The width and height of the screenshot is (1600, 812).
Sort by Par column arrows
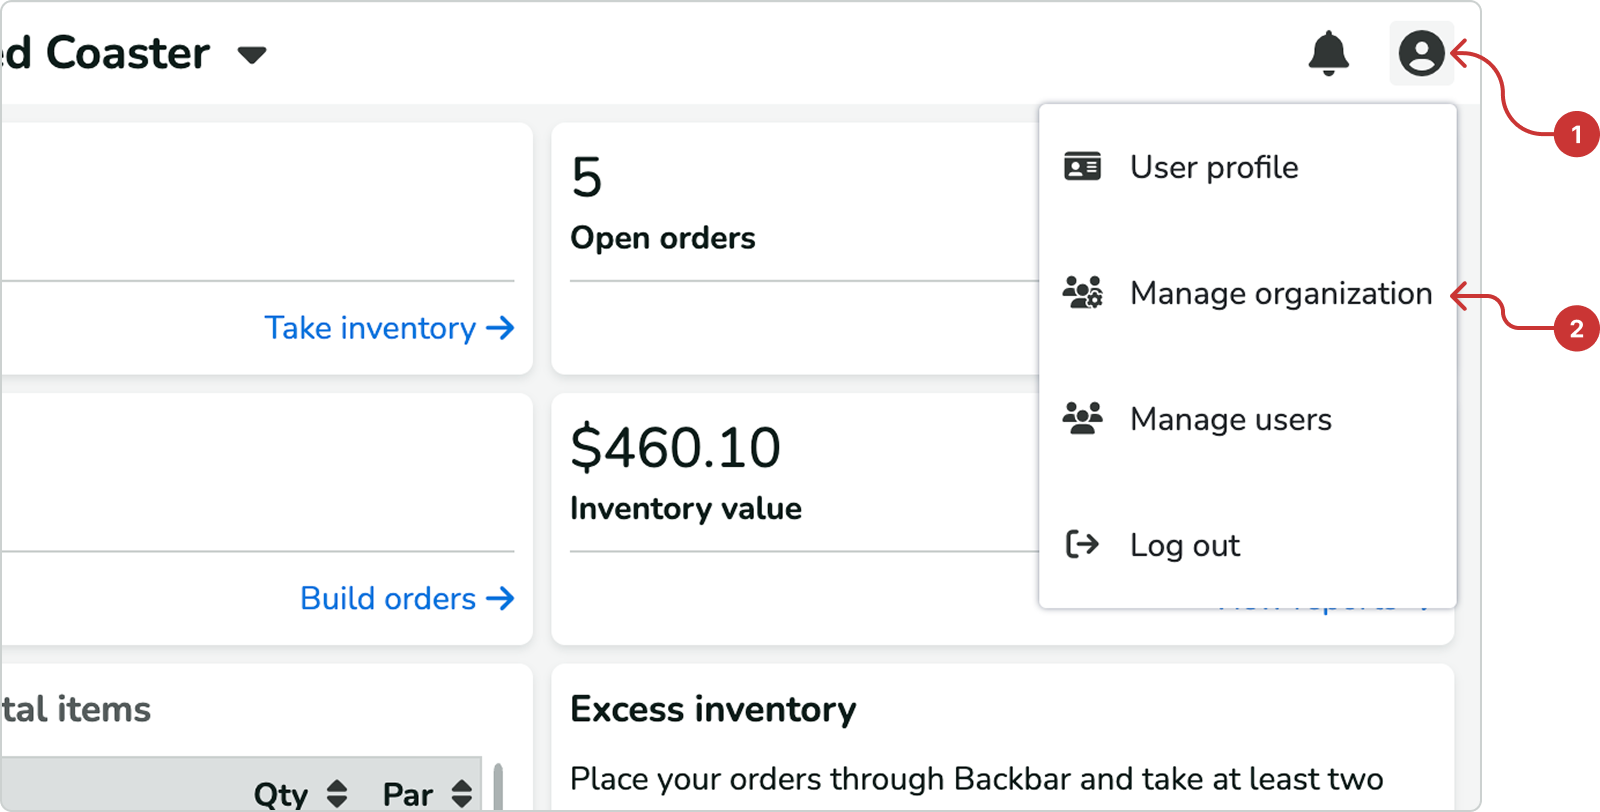pyautogui.click(x=462, y=794)
